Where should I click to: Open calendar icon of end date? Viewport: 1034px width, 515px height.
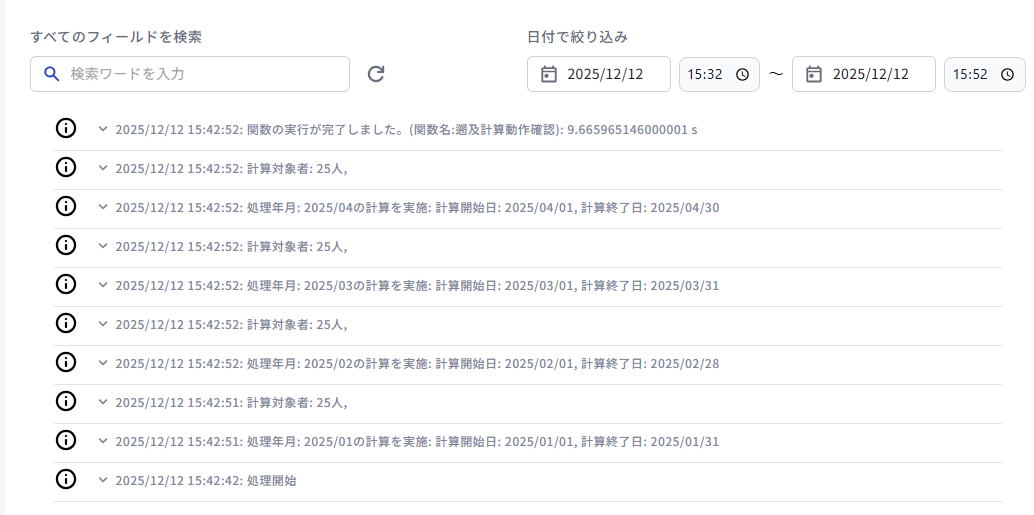click(813, 74)
